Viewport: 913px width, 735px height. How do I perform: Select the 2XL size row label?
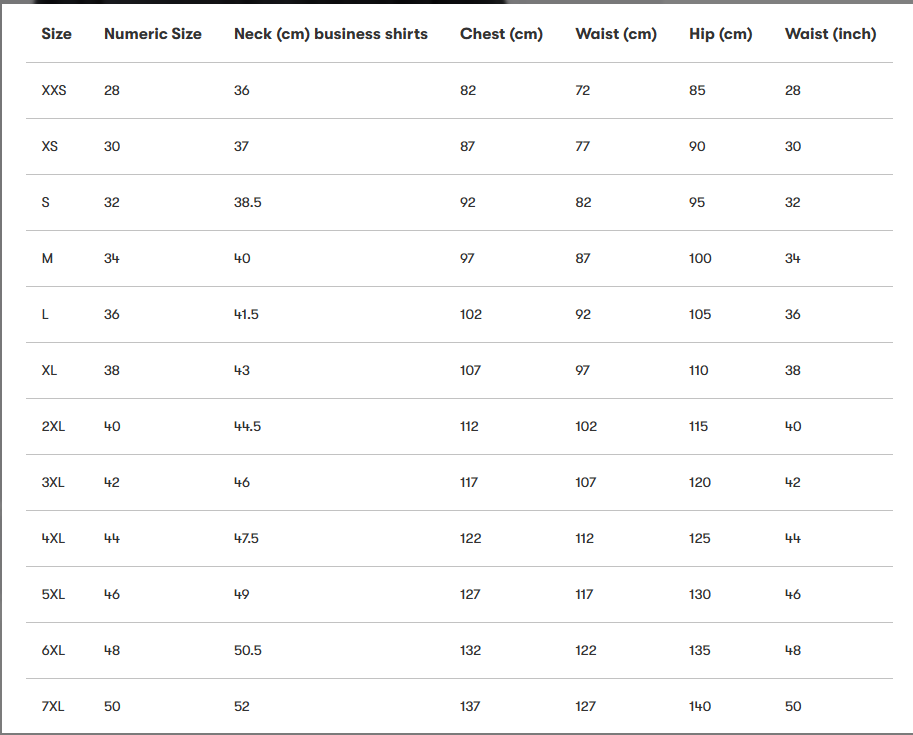(x=52, y=426)
